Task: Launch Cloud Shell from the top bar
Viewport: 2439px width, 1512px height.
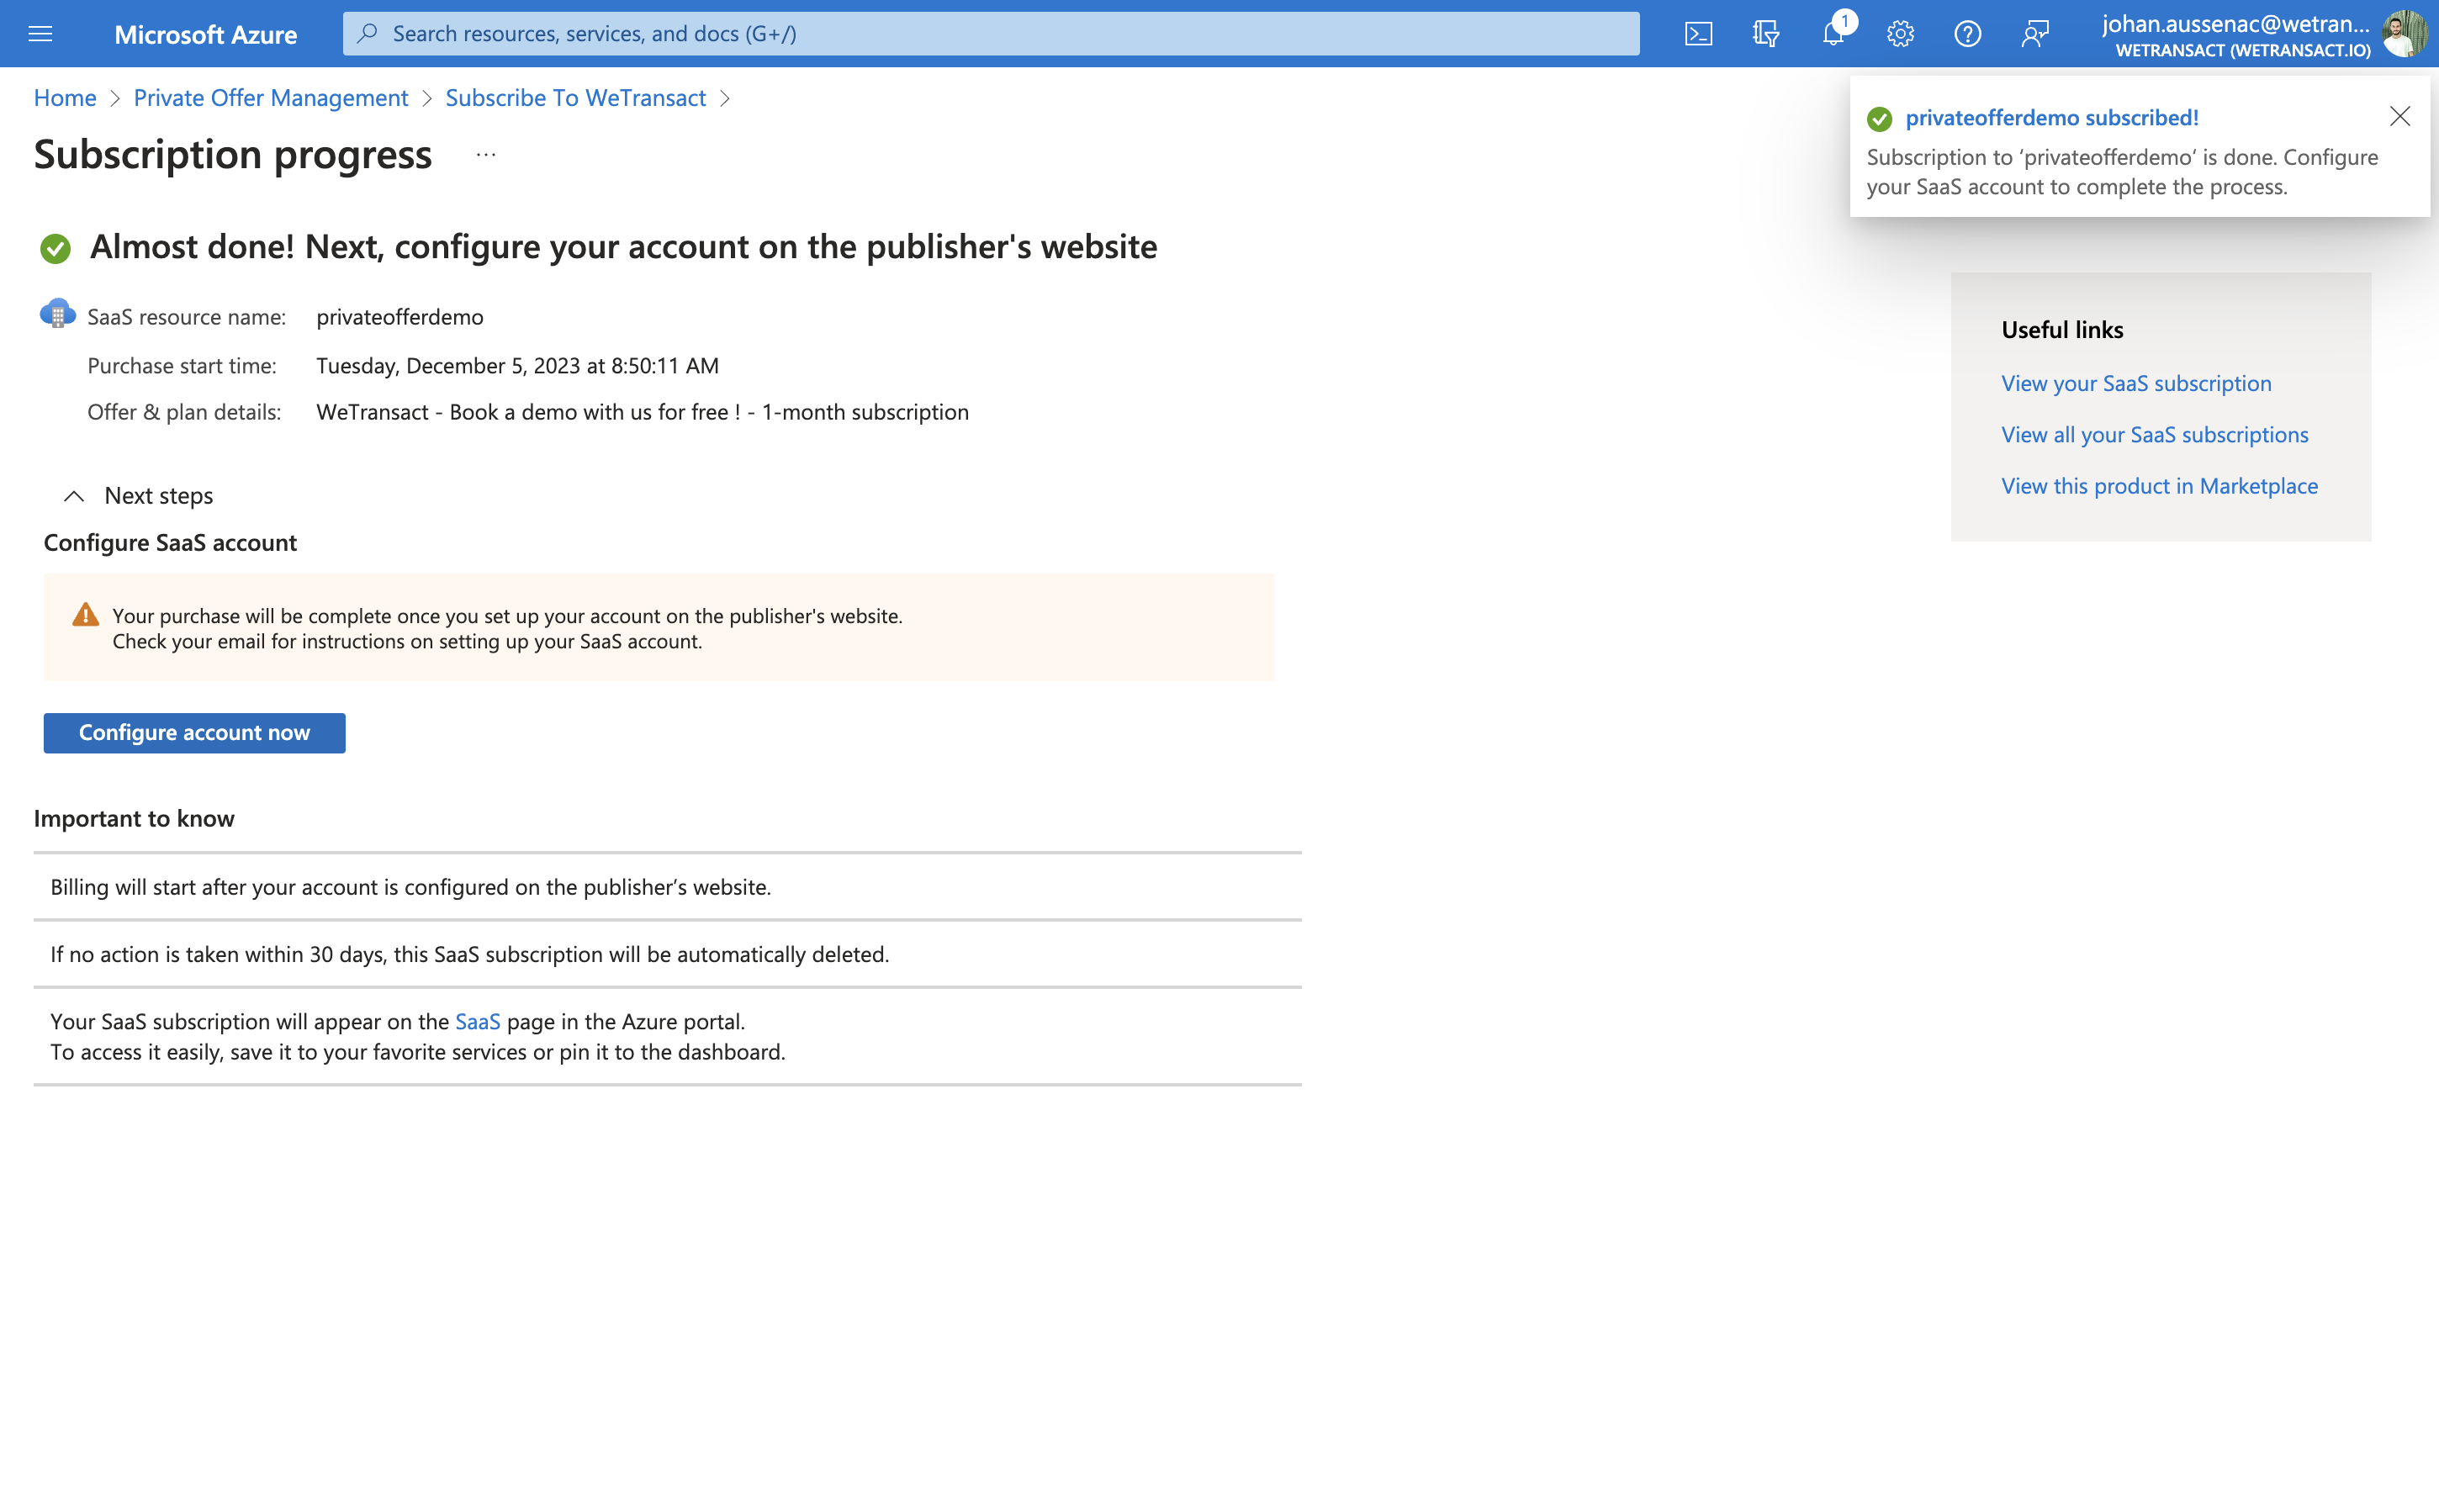Action: (1698, 34)
